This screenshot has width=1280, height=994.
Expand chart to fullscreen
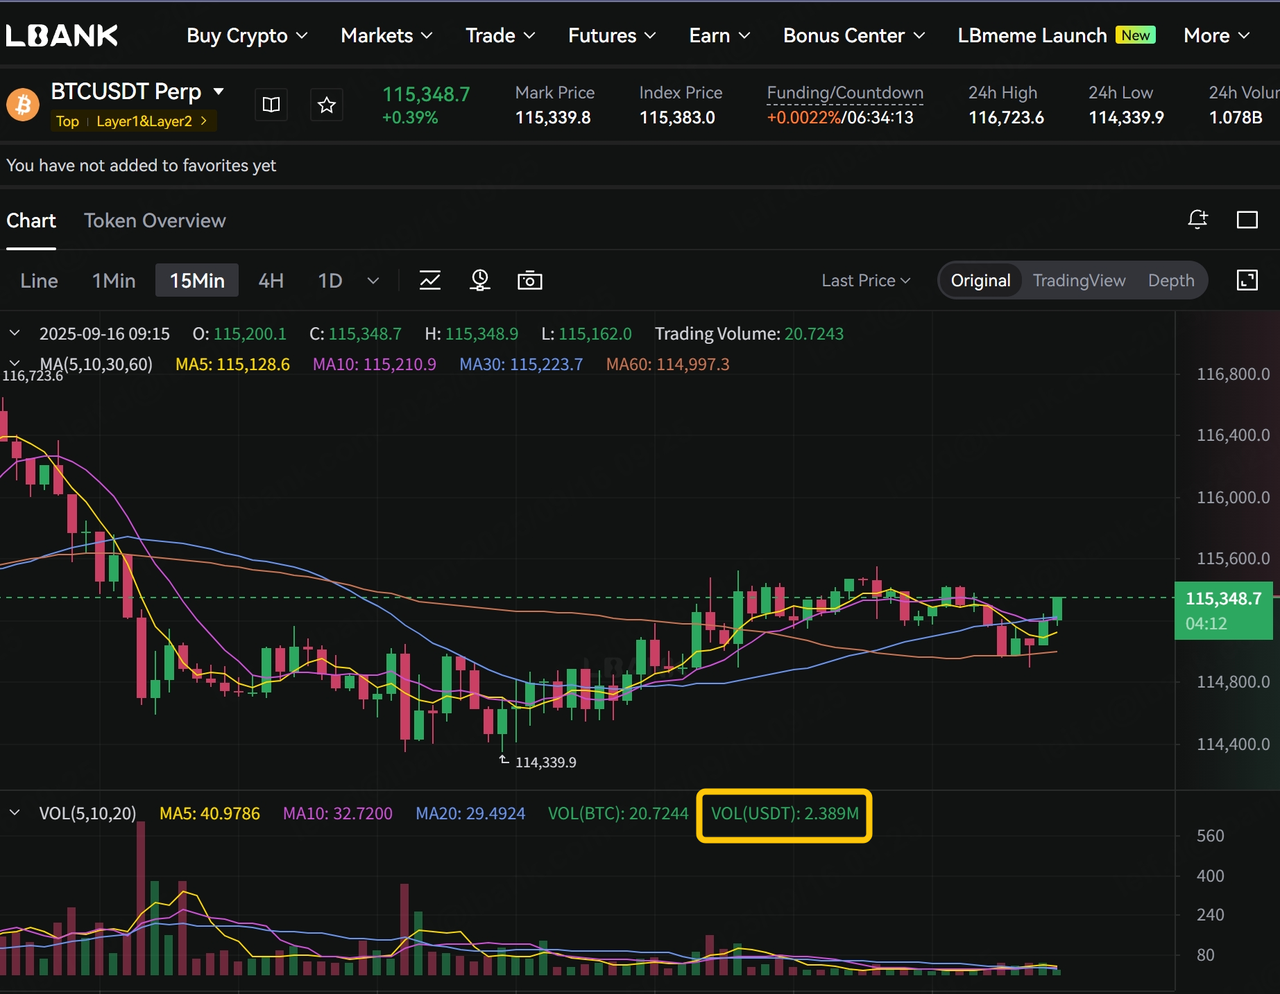point(1247,281)
